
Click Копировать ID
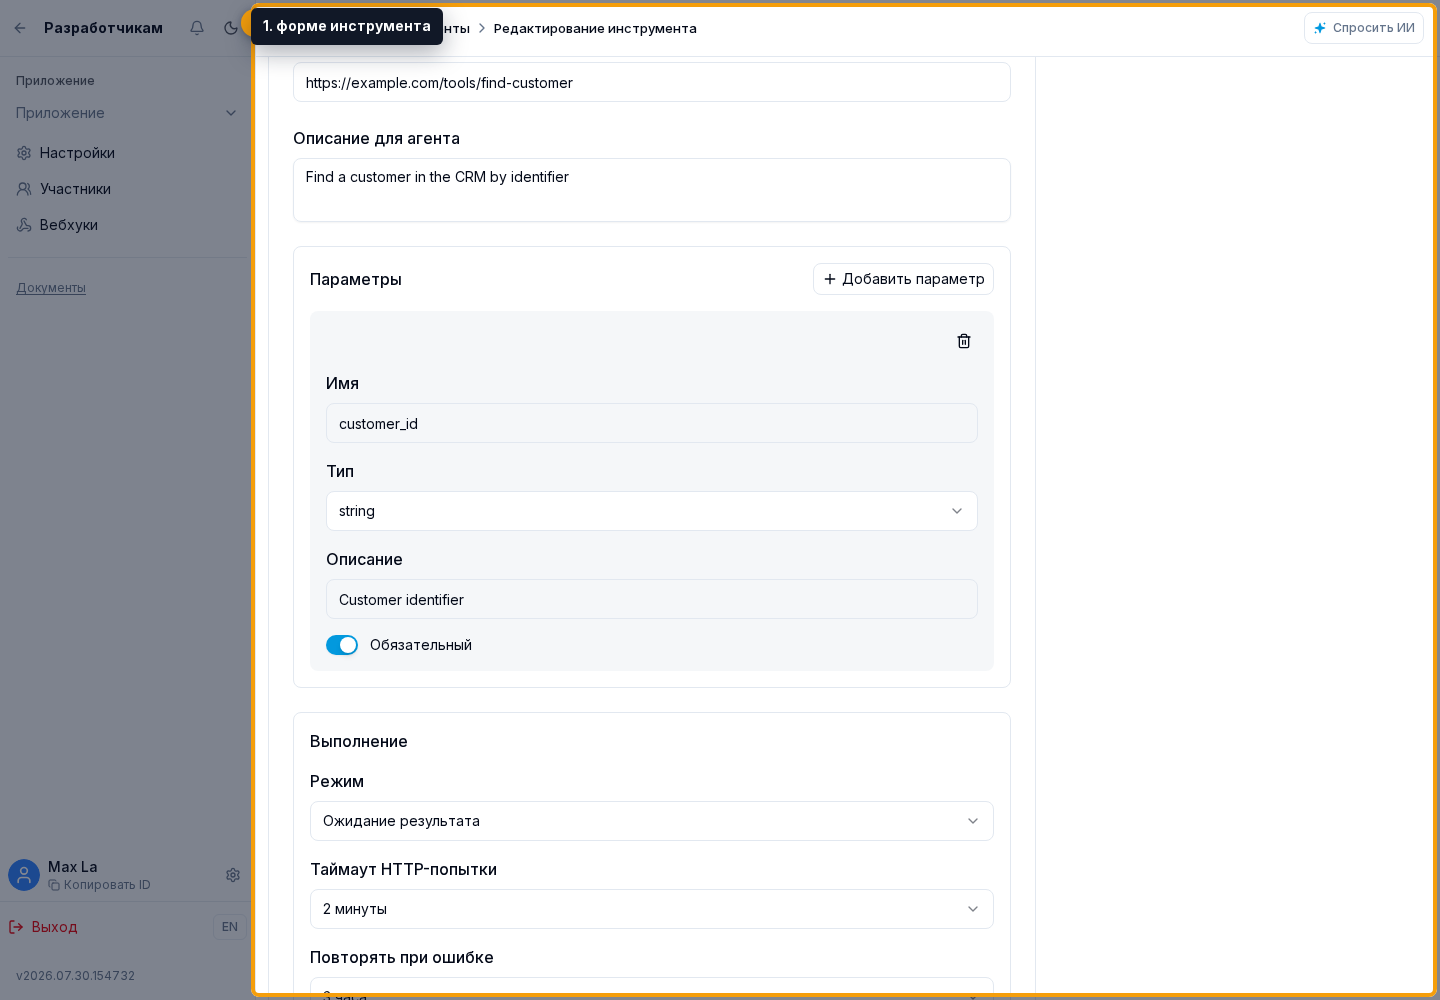coord(99,885)
